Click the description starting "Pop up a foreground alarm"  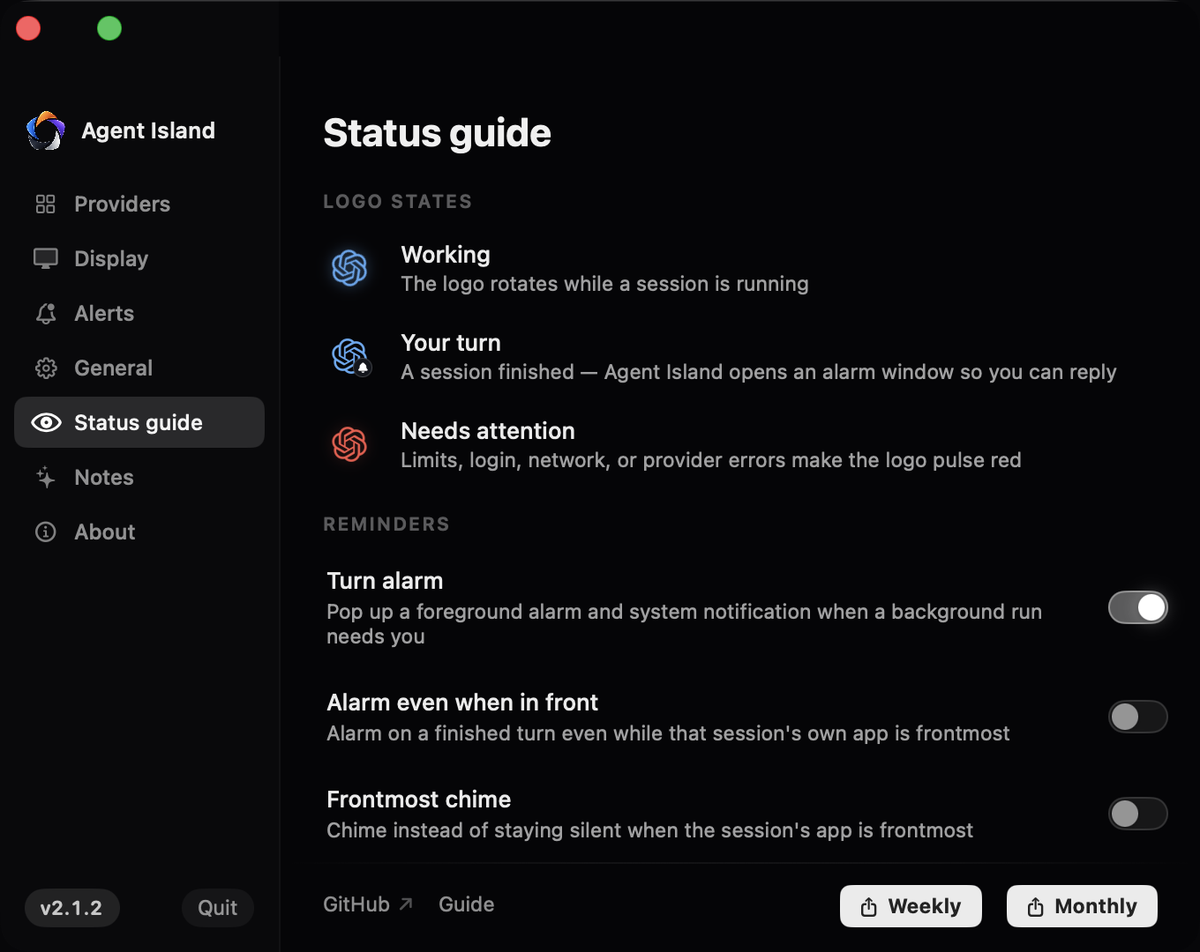pyautogui.click(x=685, y=624)
